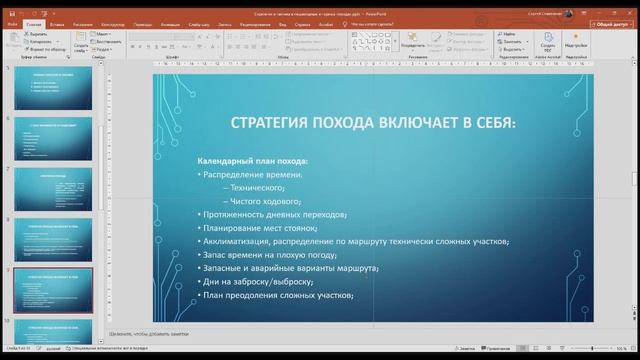The image size is (640, 360).
Task: Open the Replace (Заменить) dropdown arrow
Action: point(527,42)
